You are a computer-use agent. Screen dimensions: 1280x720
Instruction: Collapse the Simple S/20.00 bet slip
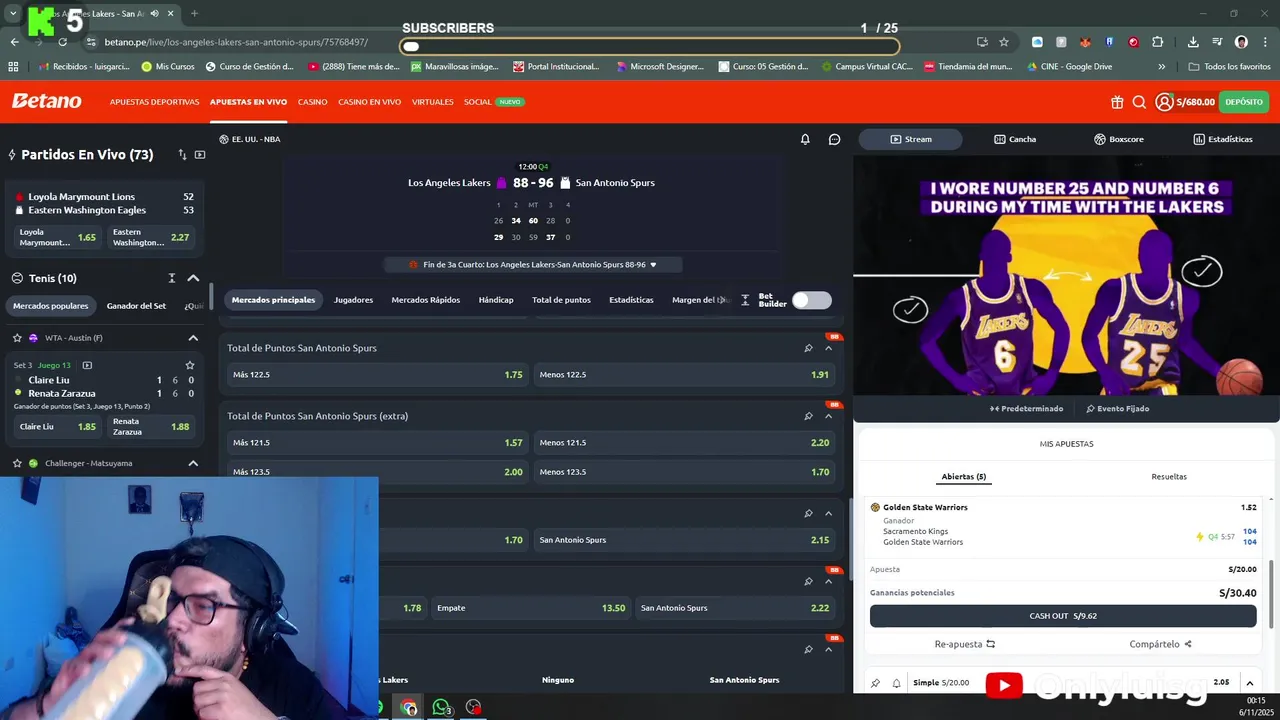[1249, 683]
